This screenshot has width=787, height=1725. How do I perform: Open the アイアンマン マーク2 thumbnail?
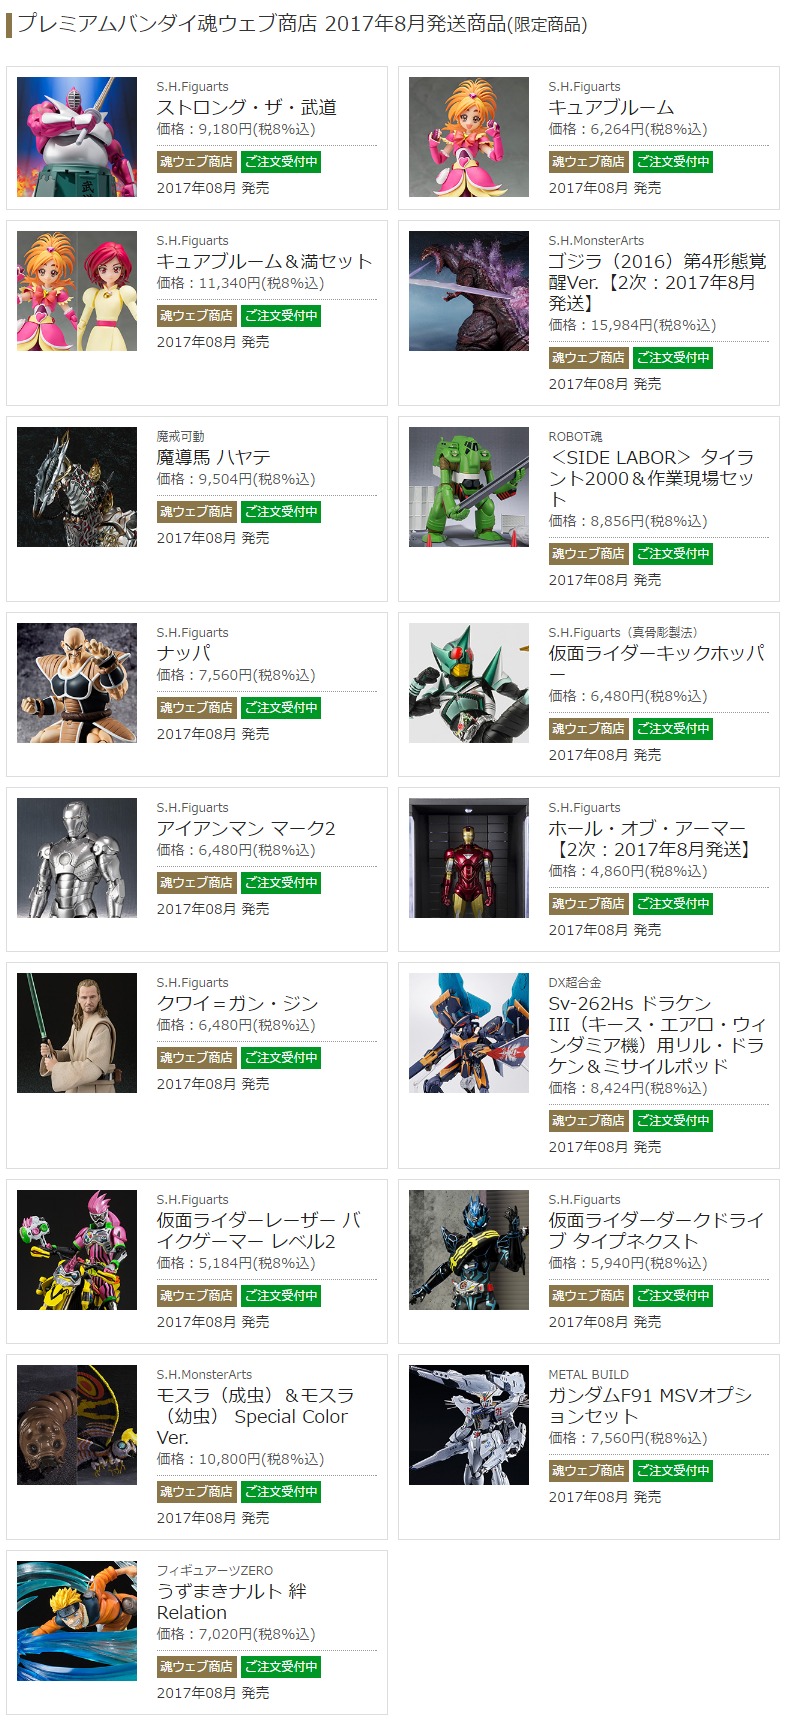click(77, 858)
